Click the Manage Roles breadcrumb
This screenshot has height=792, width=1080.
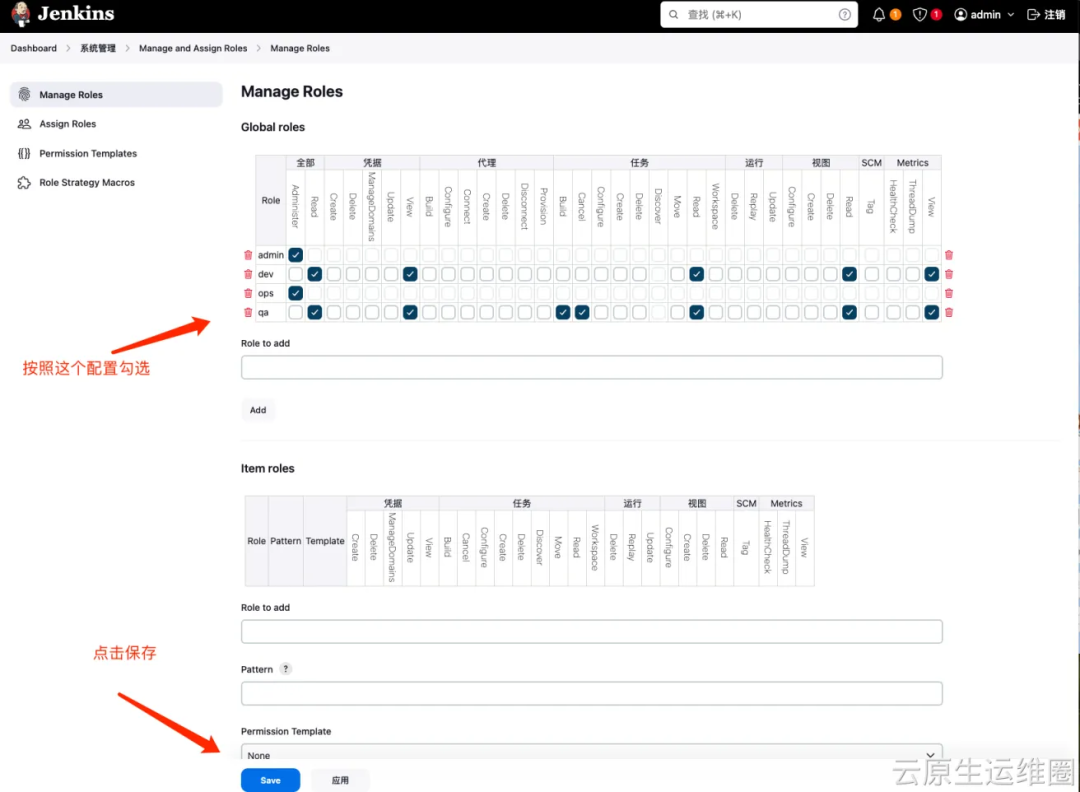pos(300,48)
